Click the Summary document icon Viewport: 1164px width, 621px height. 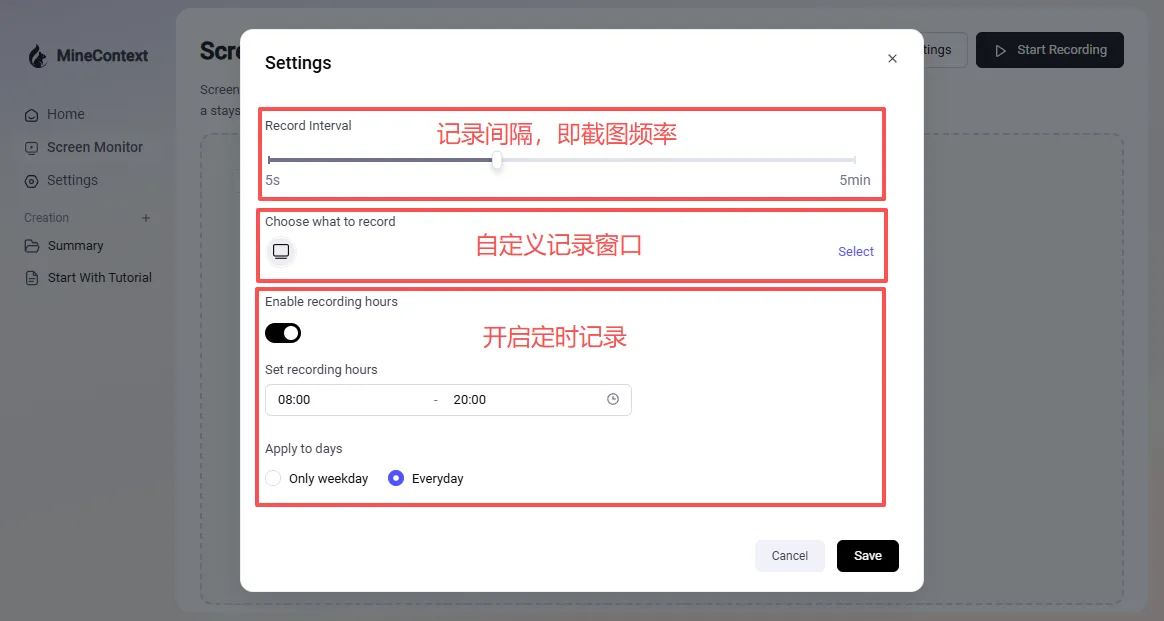click(x=32, y=245)
